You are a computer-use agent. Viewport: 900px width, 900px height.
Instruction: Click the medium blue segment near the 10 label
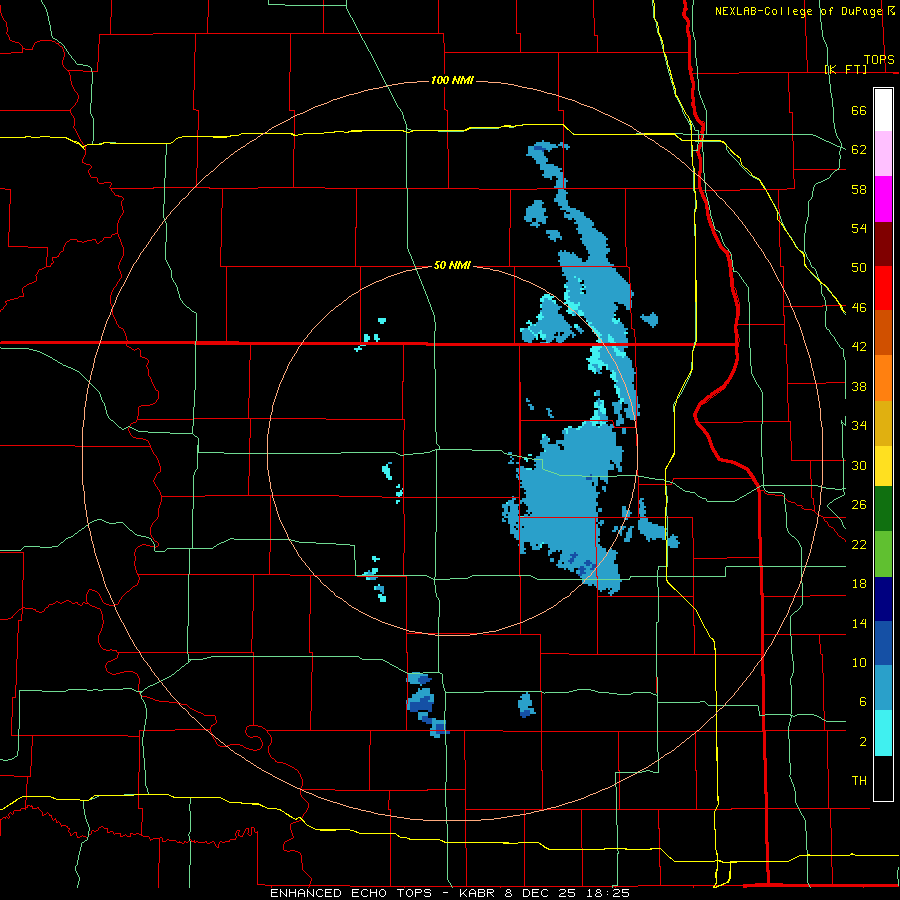[883, 643]
